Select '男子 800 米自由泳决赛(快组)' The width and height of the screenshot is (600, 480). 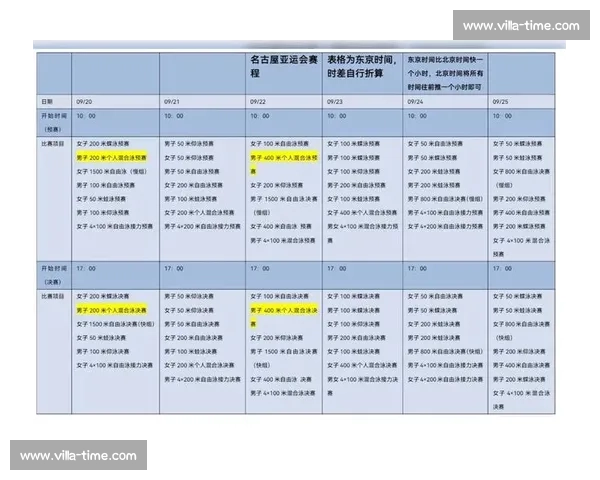pos(445,352)
